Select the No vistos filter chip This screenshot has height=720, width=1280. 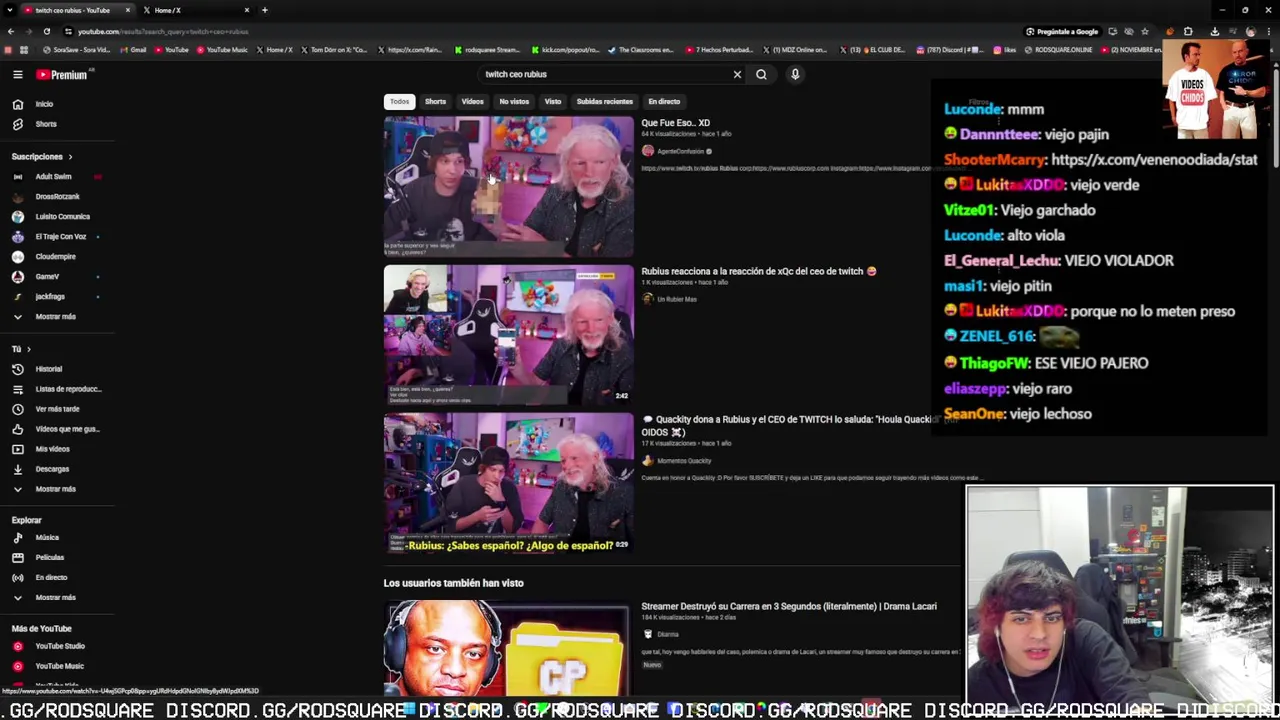[514, 101]
